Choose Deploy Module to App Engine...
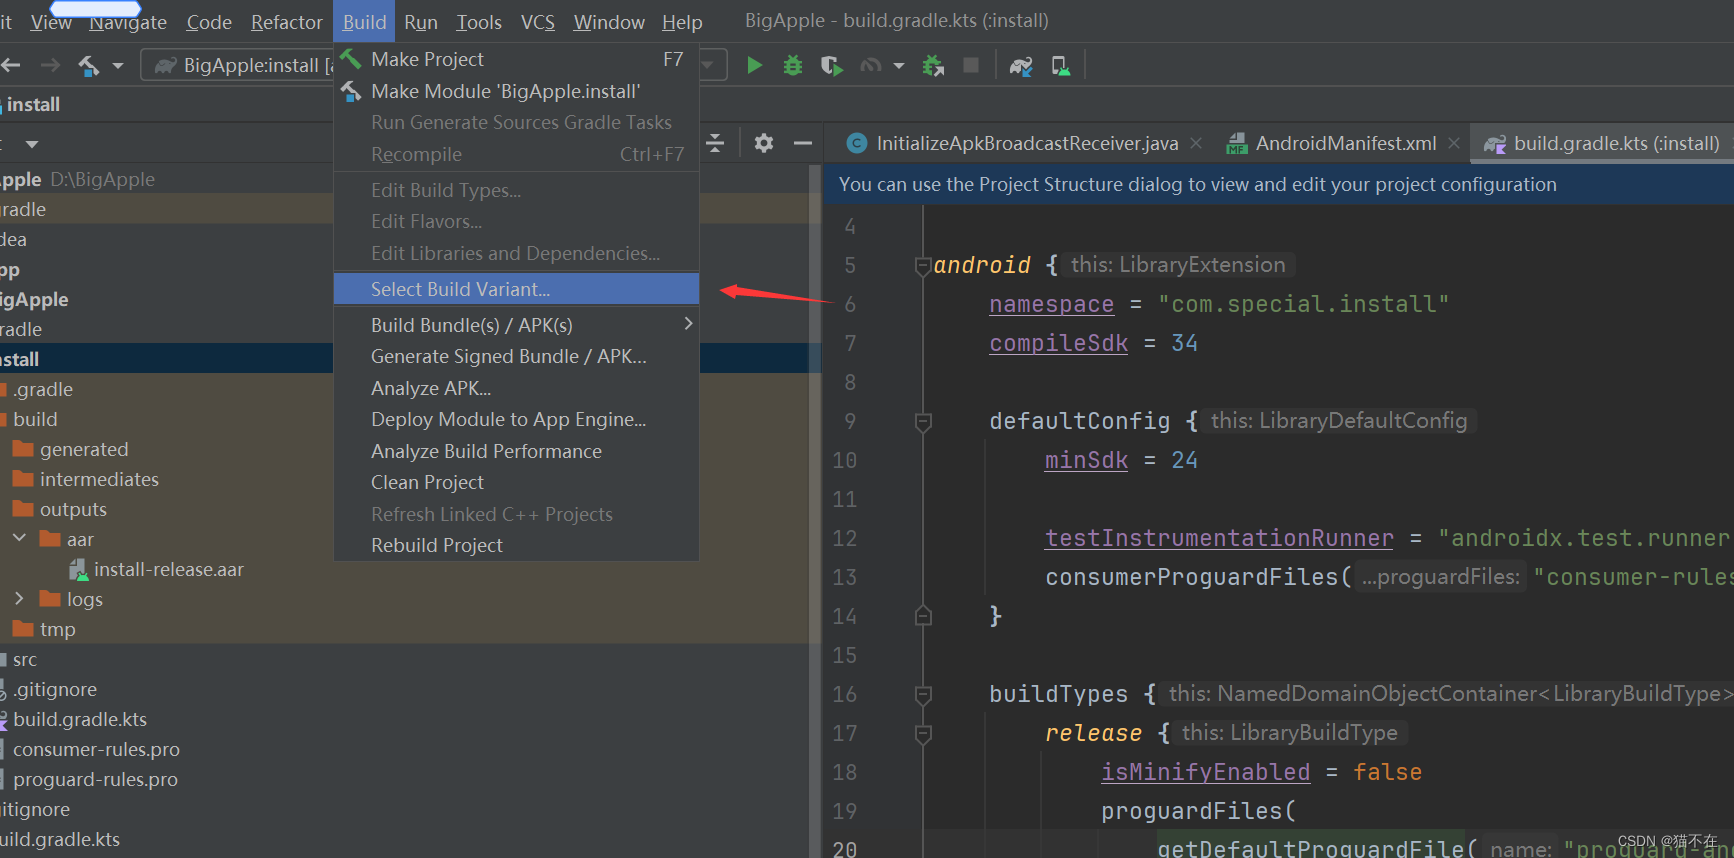The width and height of the screenshot is (1734, 858). (516, 420)
